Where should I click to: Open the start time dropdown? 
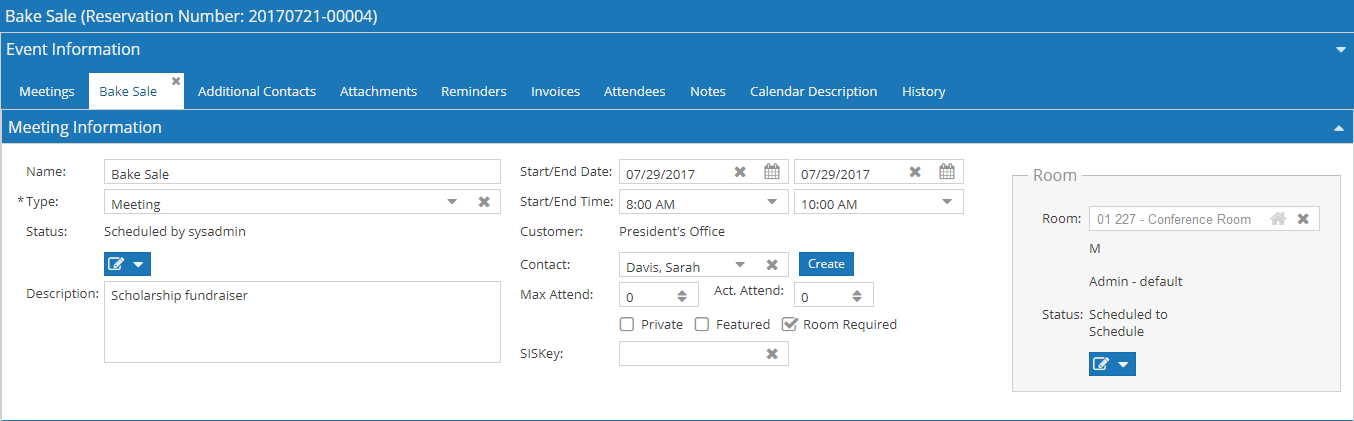tap(771, 202)
